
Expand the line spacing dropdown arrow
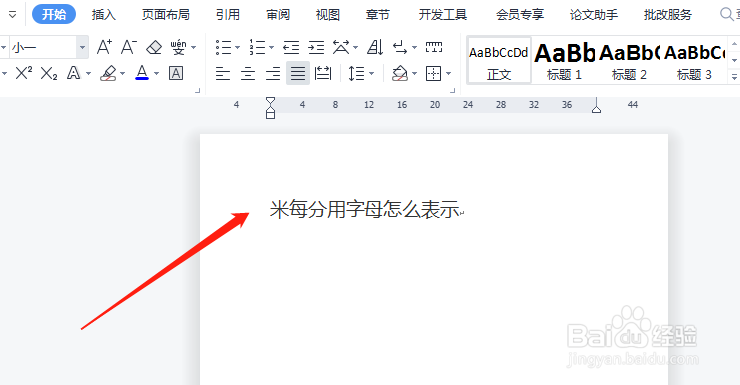(371, 74)
